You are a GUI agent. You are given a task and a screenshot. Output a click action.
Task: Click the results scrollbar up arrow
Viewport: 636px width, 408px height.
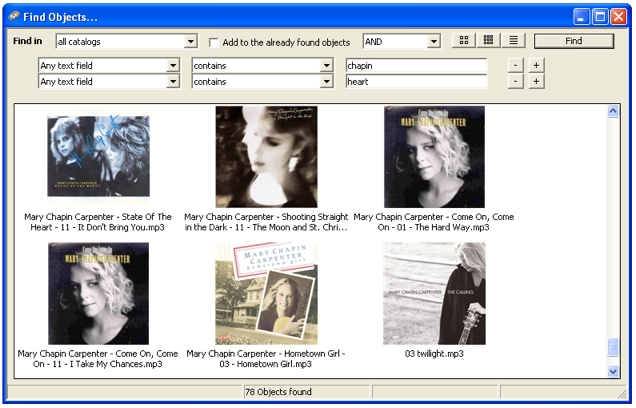click(613, 111)
